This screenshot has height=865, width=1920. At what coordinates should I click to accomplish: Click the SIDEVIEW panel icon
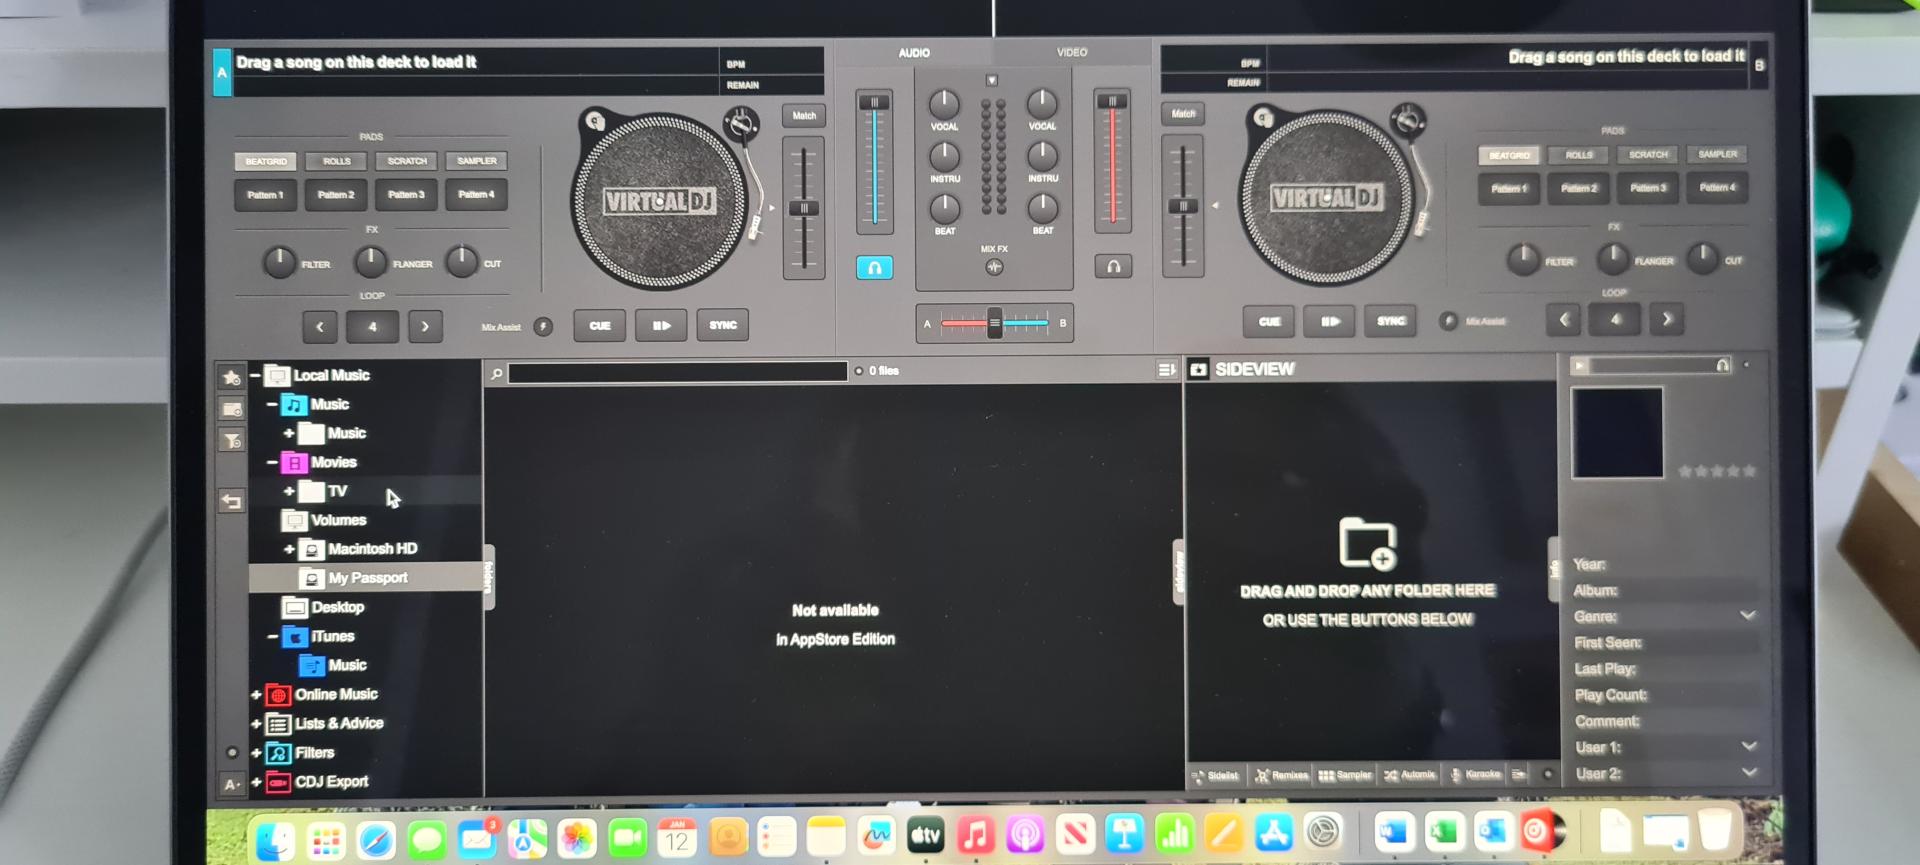1199,370
